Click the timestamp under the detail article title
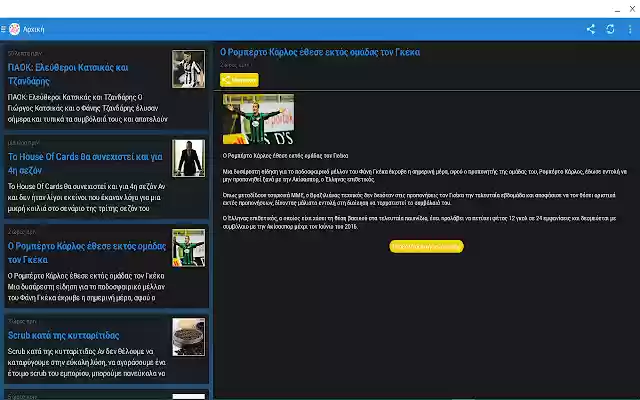The width and height of the screenshot is (640, 400). tap(234, 65)
